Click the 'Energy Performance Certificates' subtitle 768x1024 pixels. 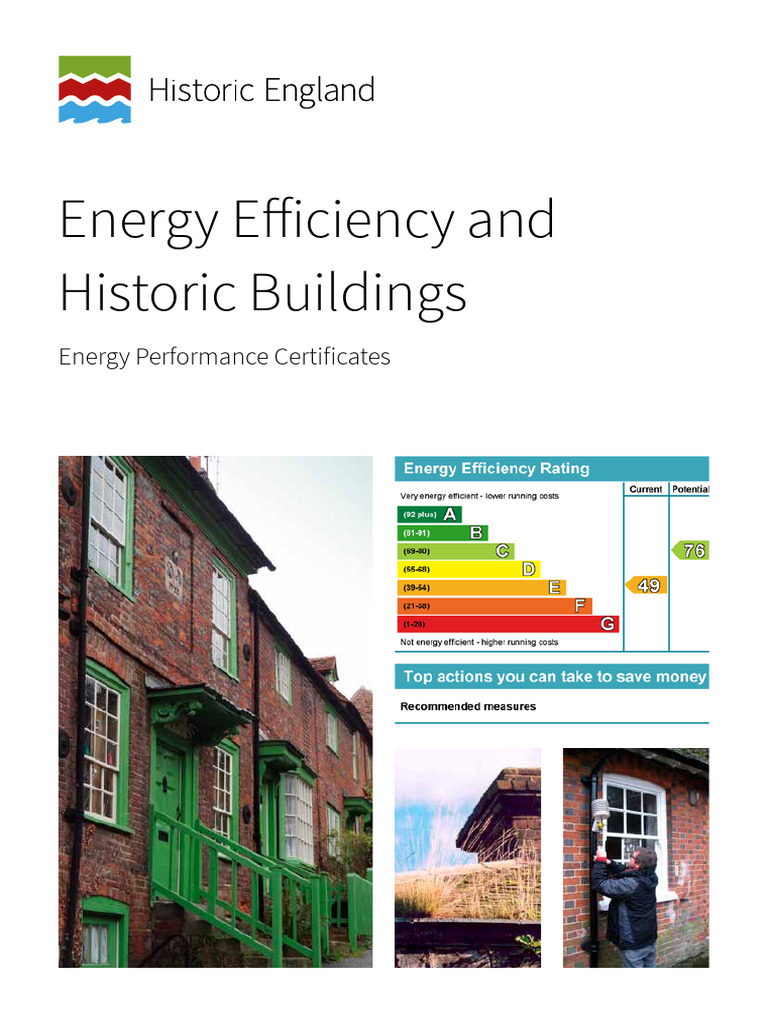click(225, 357)
